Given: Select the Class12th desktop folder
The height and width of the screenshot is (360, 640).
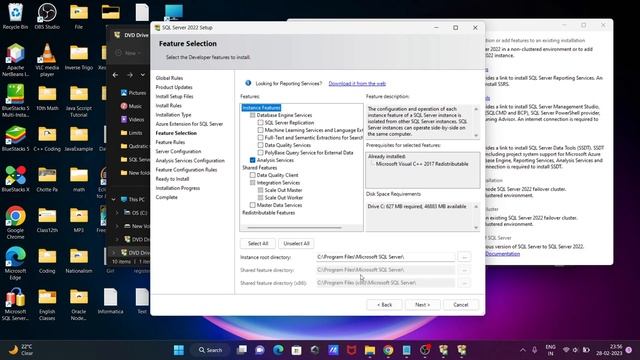Looking at the screenshot, I should [47, 220].
